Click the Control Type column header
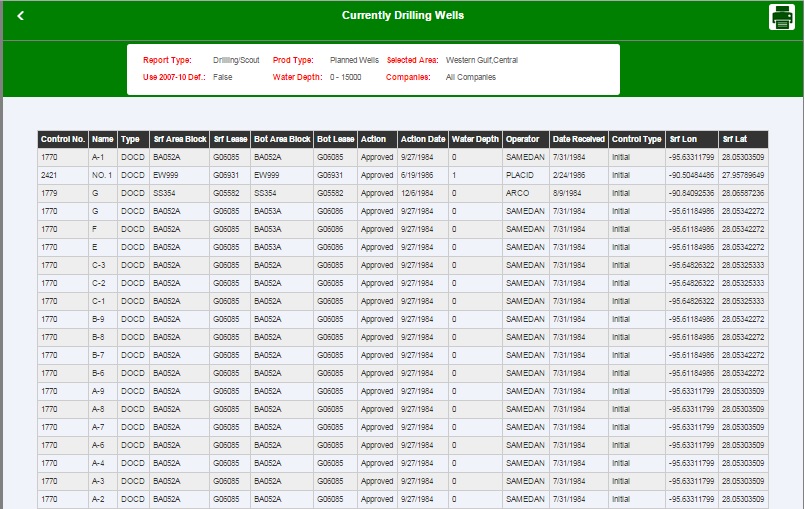 [x=637, y=139]
